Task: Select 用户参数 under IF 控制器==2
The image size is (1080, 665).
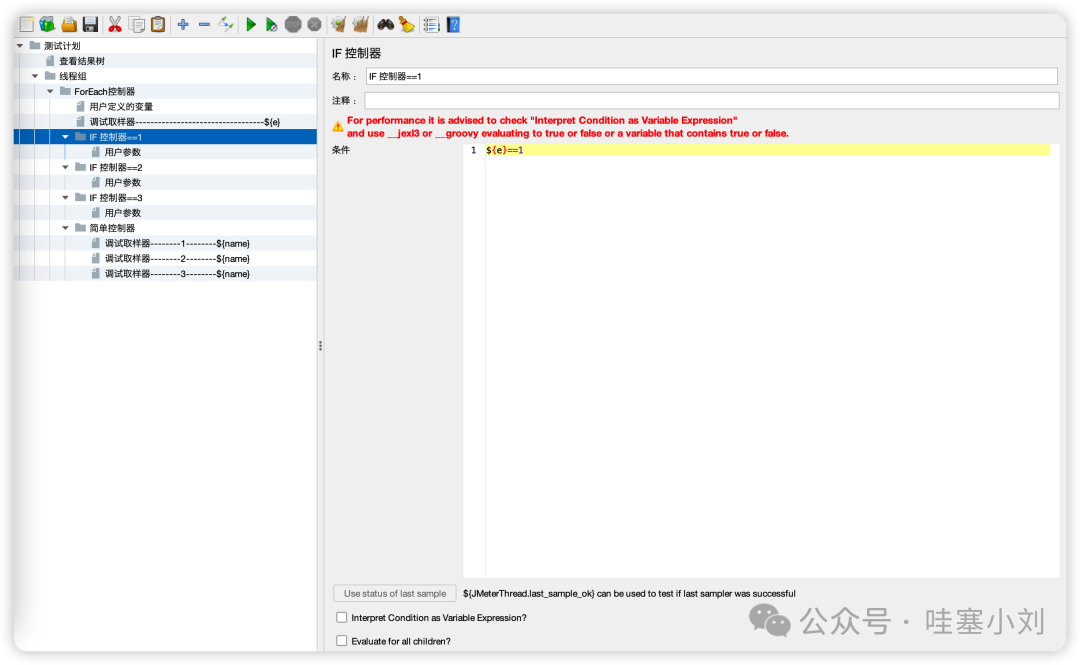Action: [x=123, y=182]
